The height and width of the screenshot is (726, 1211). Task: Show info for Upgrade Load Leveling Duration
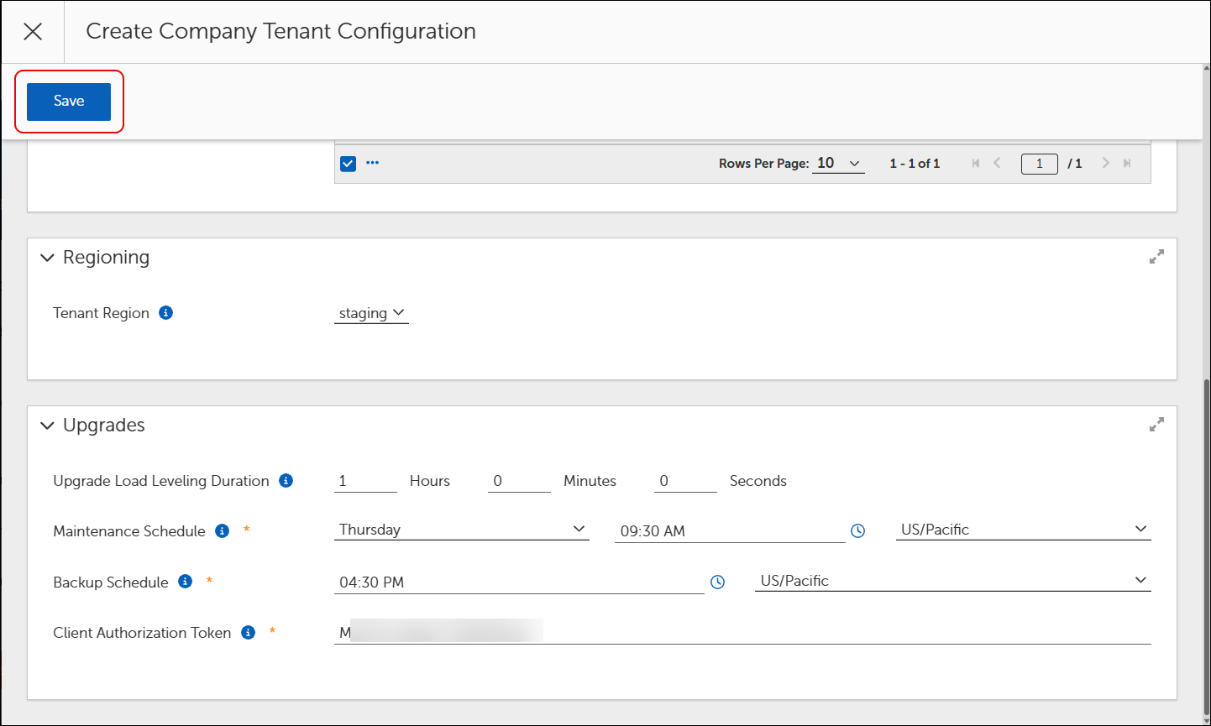[286, 481]
